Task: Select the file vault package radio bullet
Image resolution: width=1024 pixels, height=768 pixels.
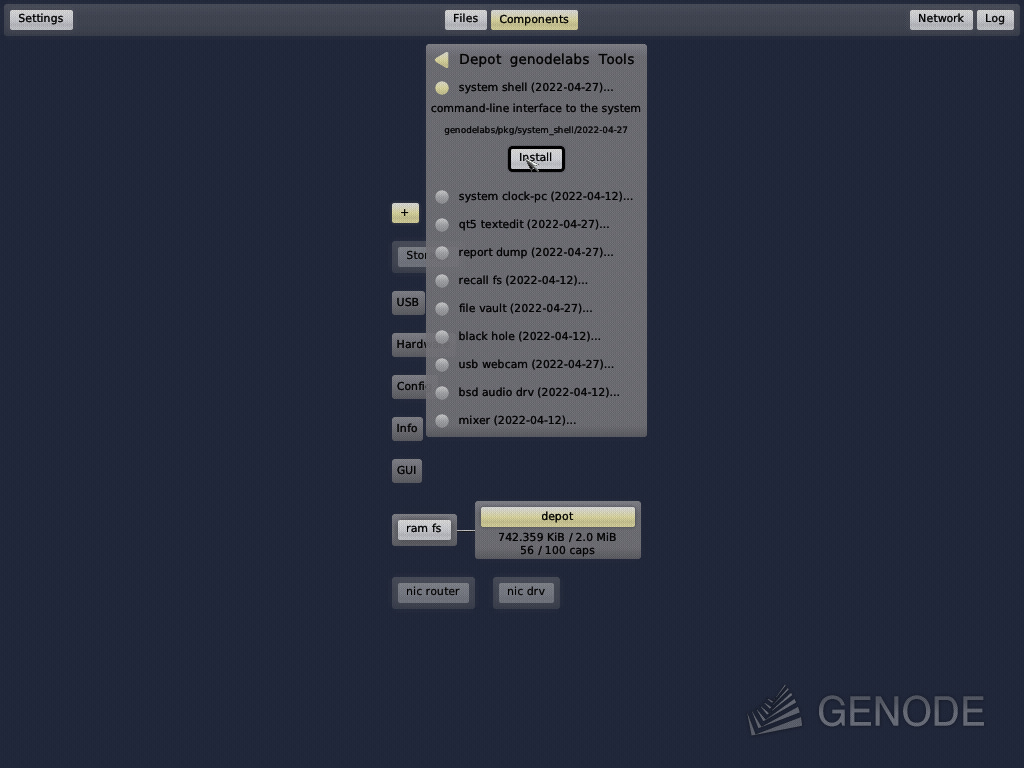Action: [x=441, y=309]
